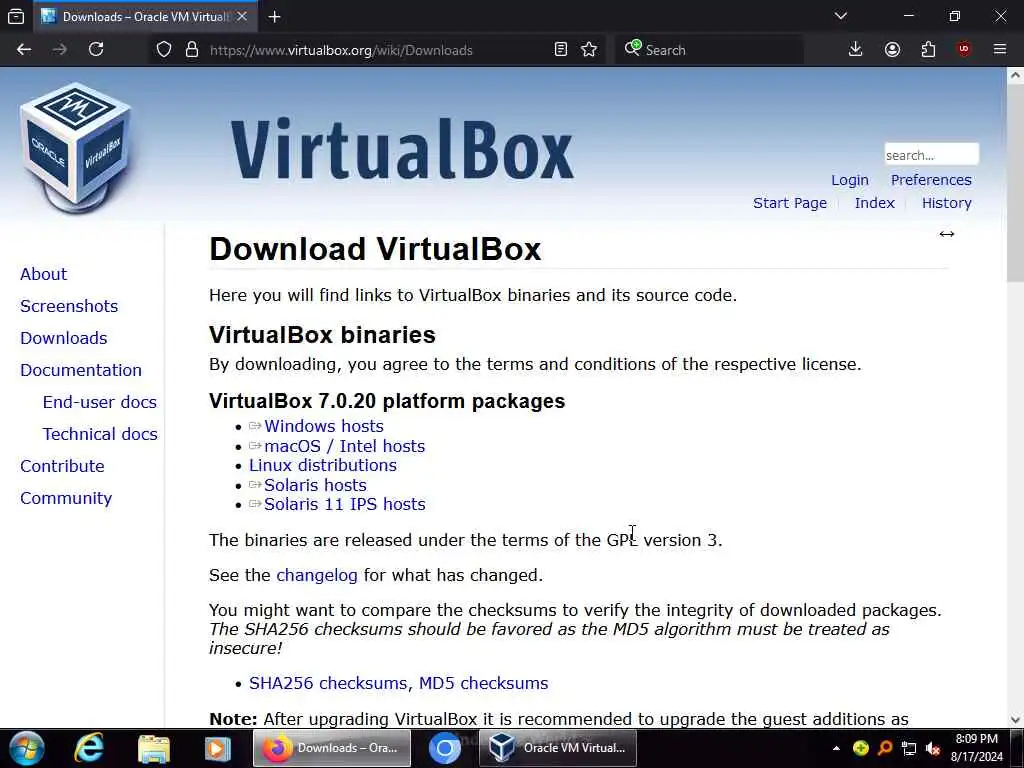Image resolution: width=1024 pixels, height=768 pixels.
Task: Go to Start Page link
Action: [x=790, y=203]
